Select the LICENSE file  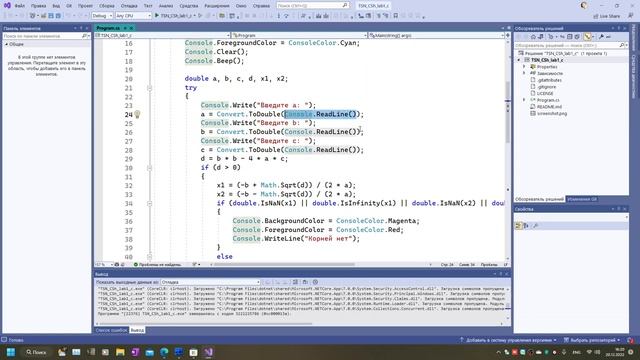(x=544, y=93)
